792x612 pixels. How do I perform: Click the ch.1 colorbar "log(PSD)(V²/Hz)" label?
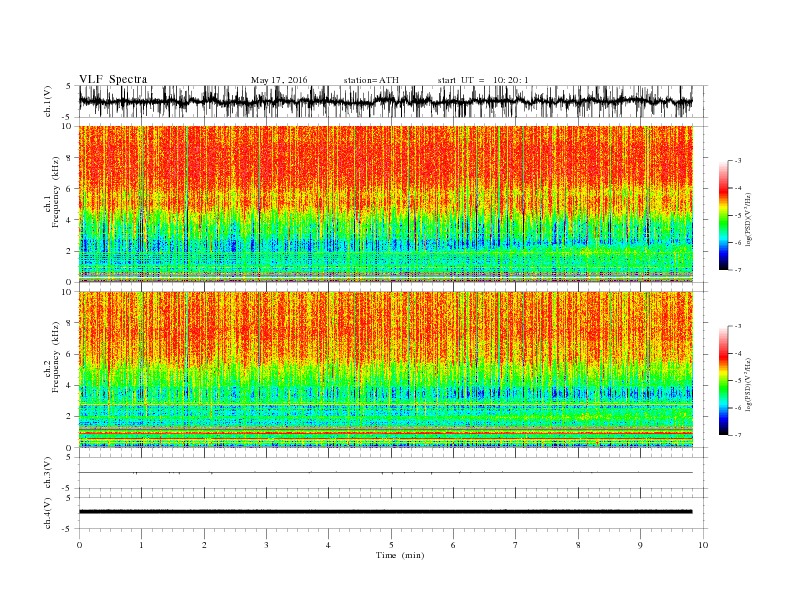750,219
